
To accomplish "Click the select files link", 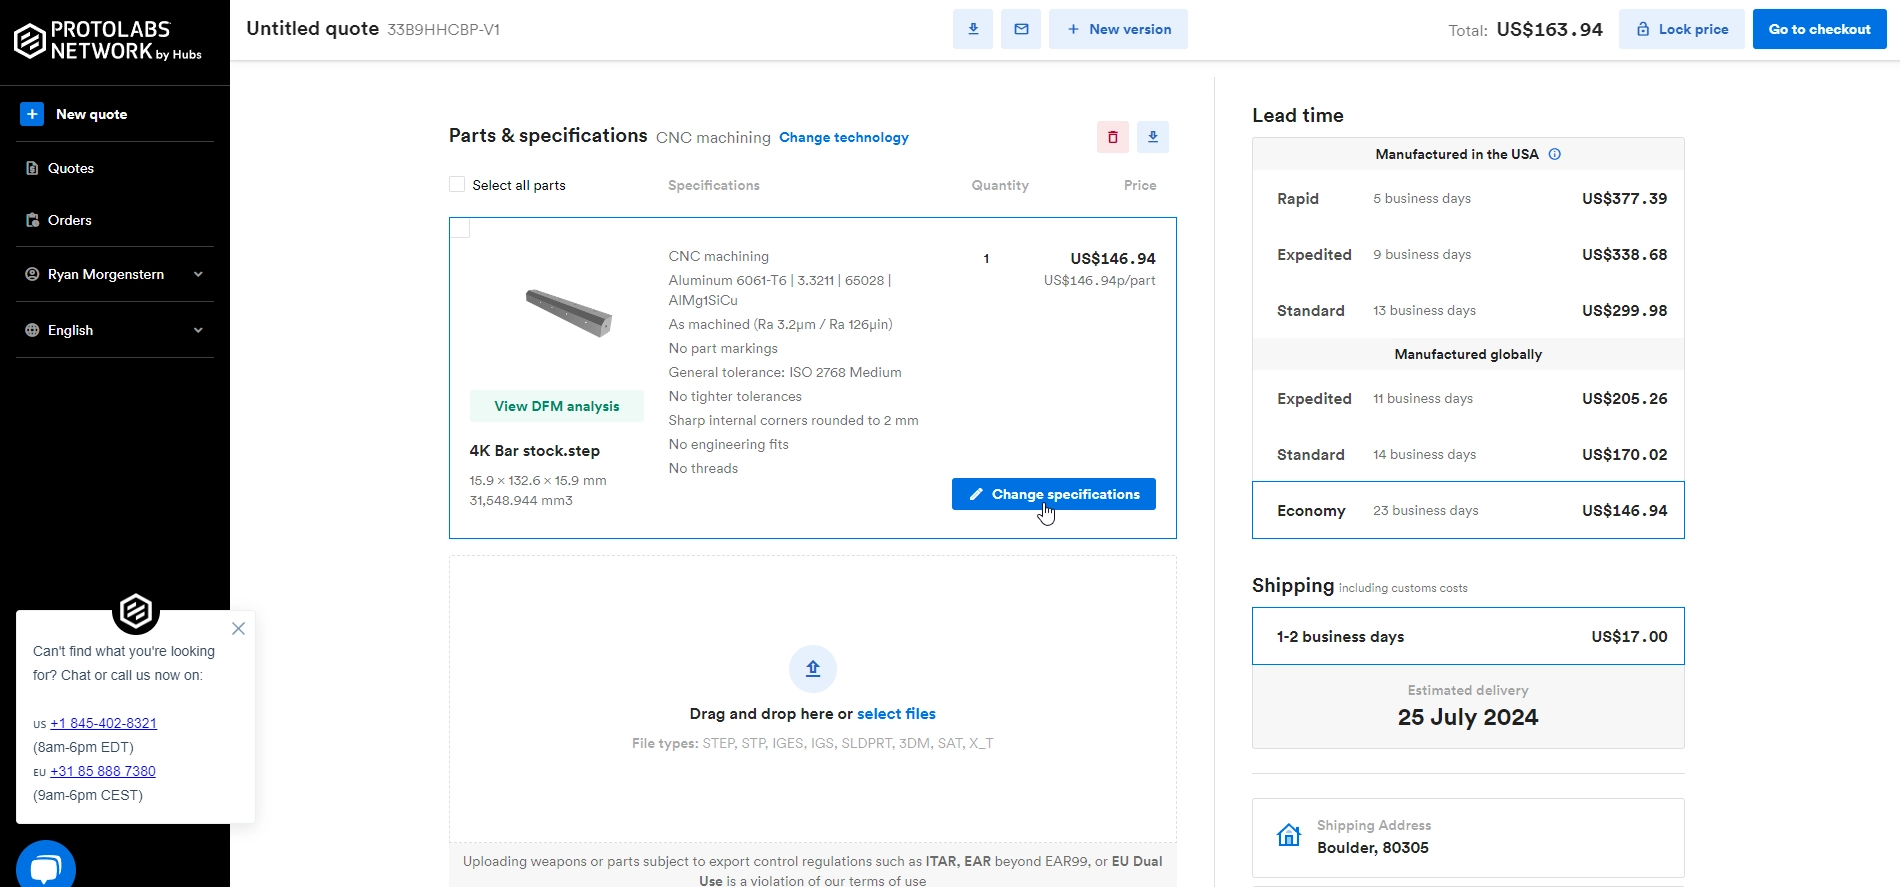I will point(896,714).
